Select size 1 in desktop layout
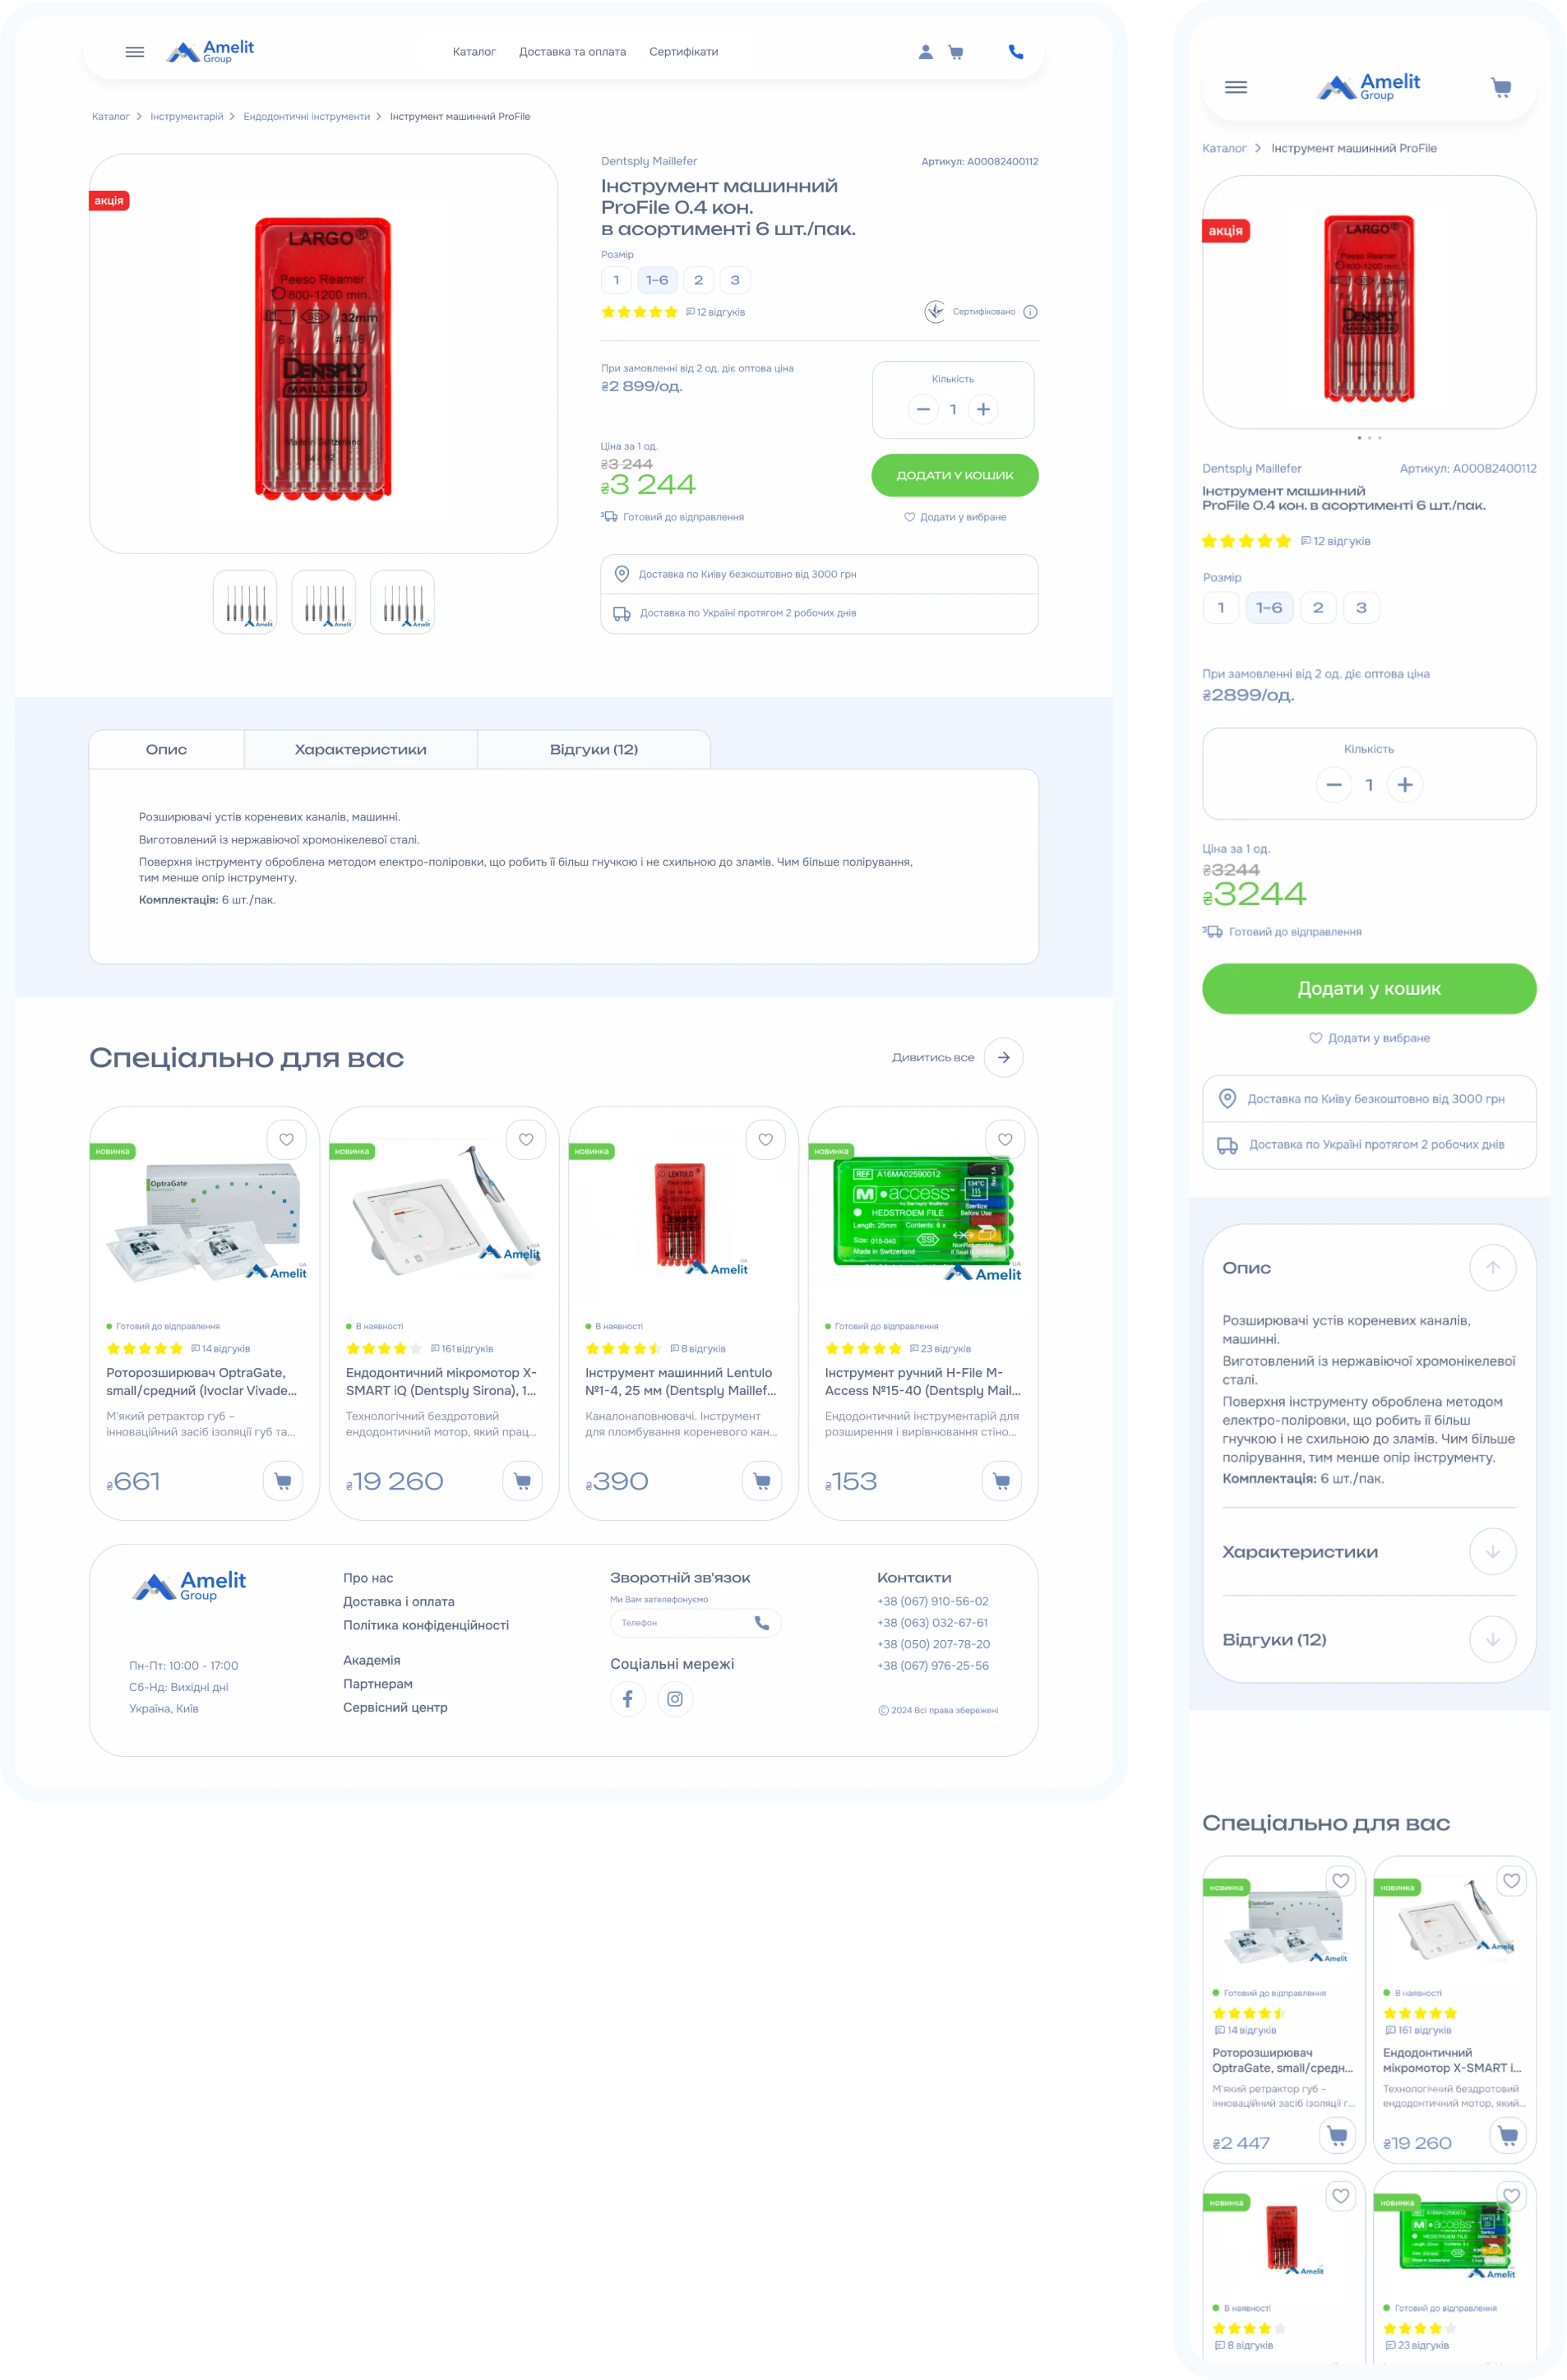1567x2380 pixels. 616,280
